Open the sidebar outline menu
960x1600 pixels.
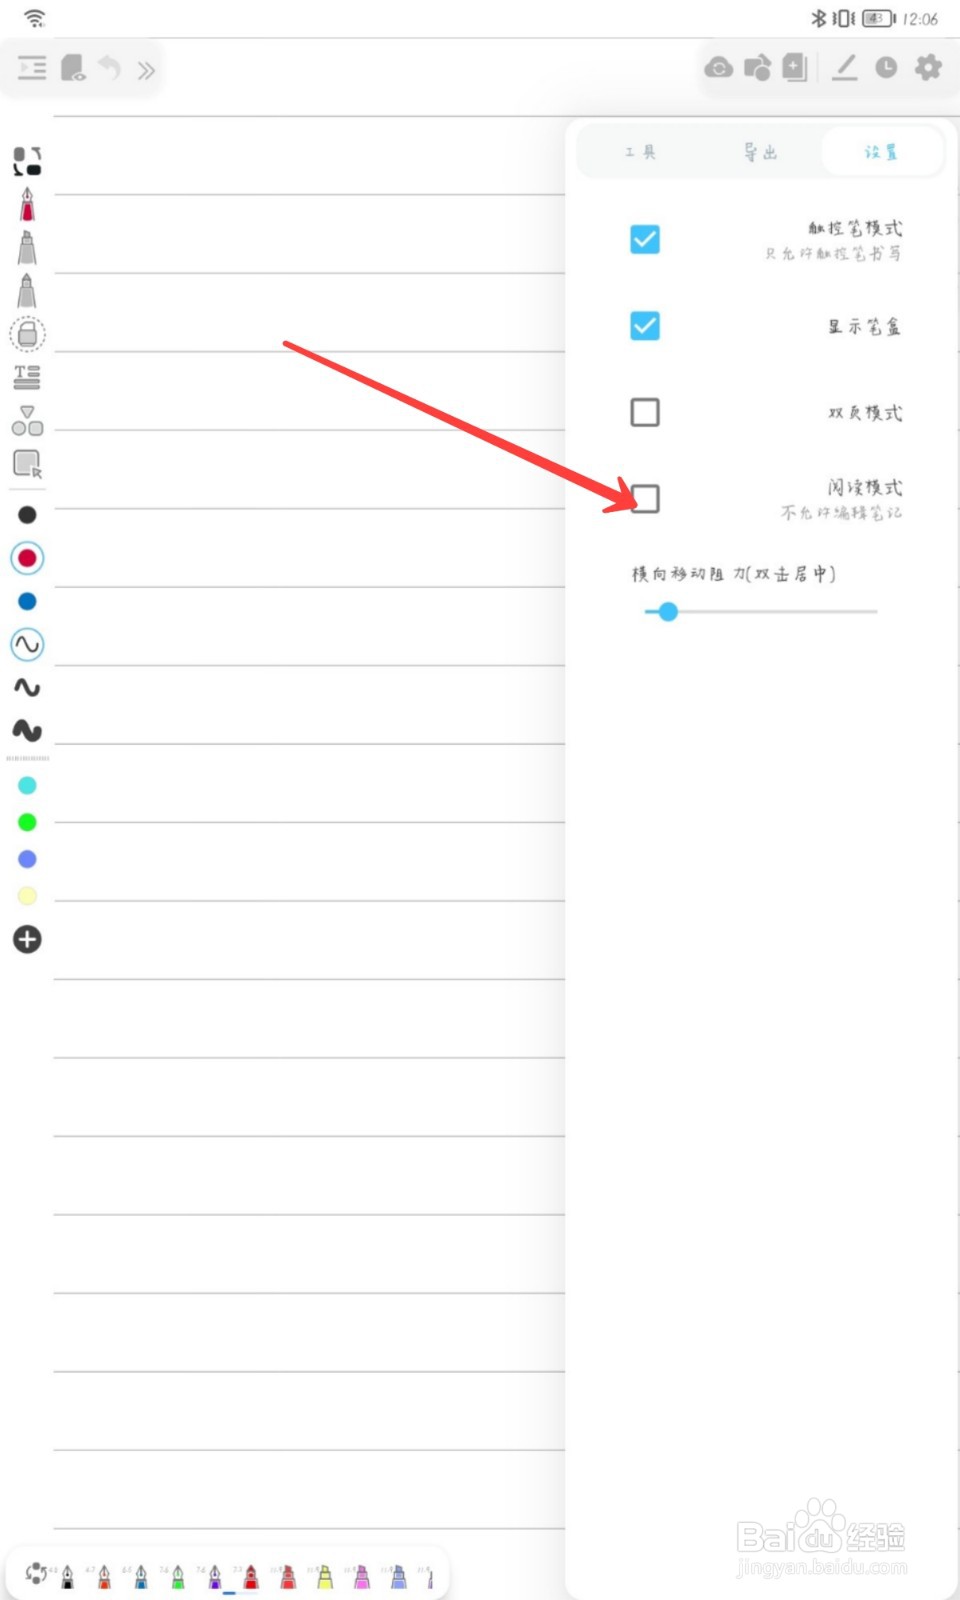[x=32, y=68]
